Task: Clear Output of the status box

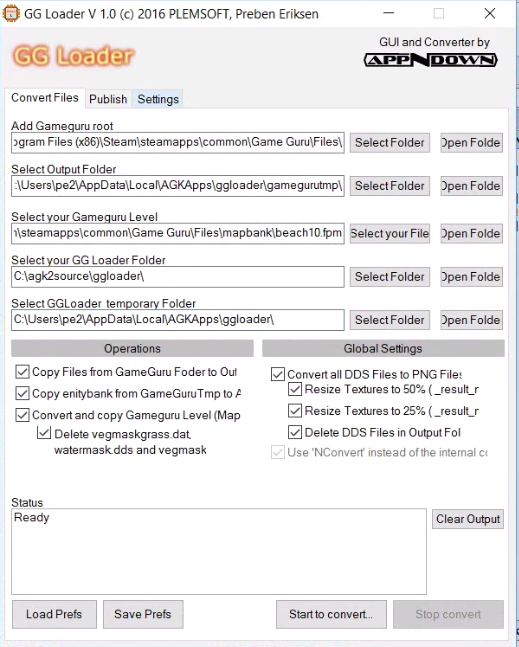Action: [468, 519]
